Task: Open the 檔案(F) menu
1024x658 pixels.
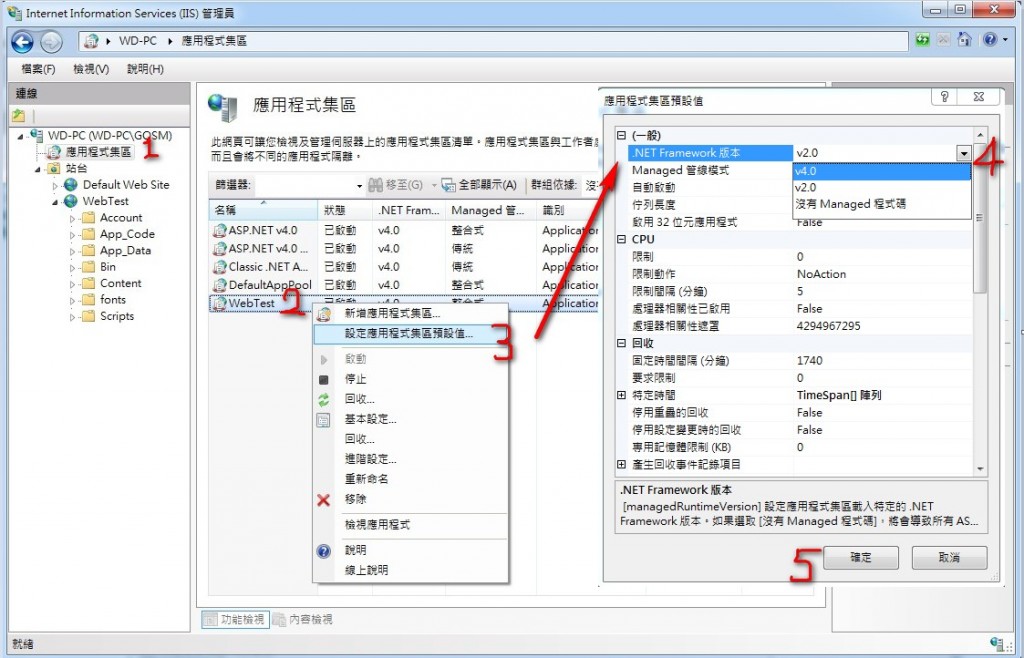Action: (38, 69)
